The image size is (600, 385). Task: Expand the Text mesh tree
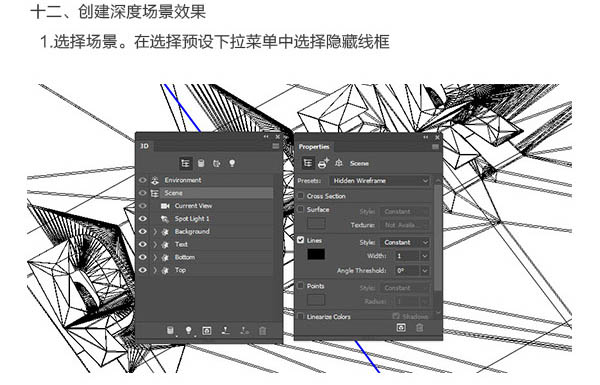coord(155,245)
